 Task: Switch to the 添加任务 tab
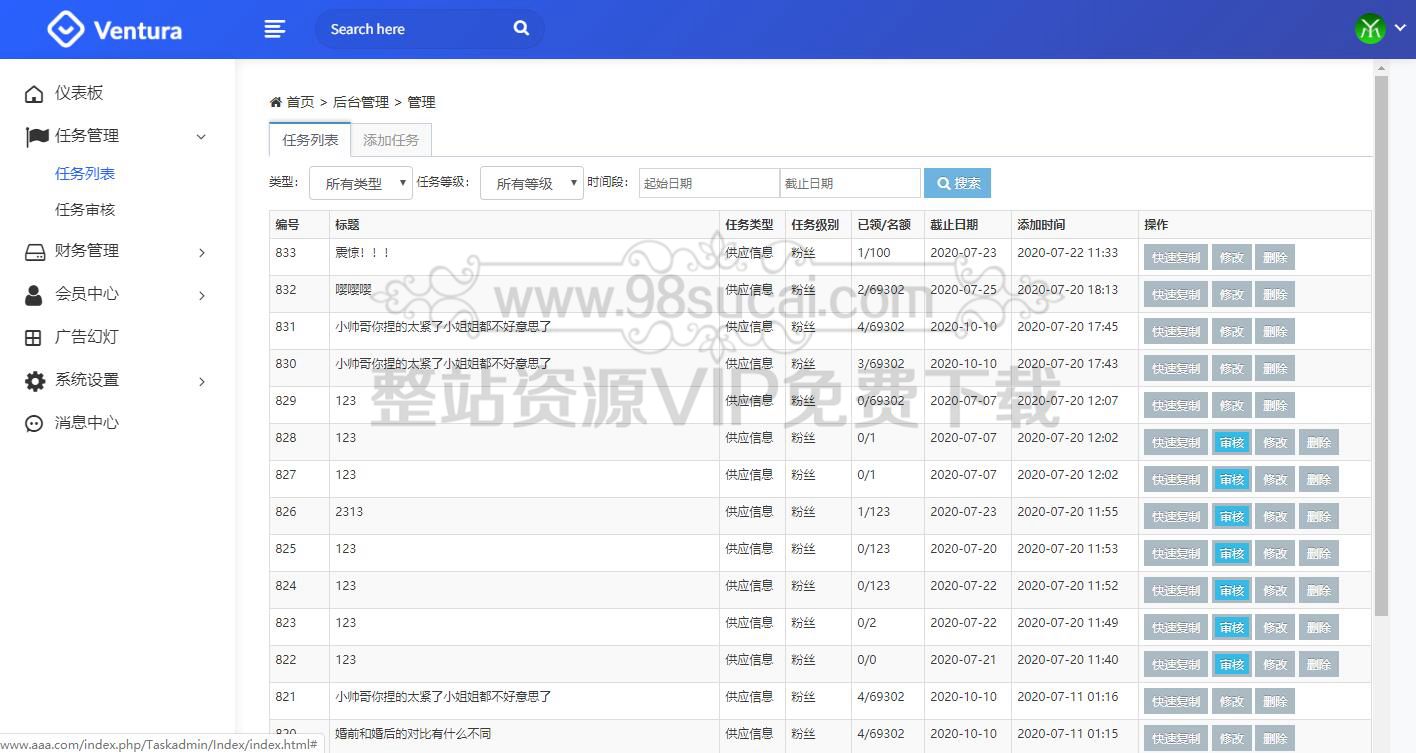coord(391,141)
